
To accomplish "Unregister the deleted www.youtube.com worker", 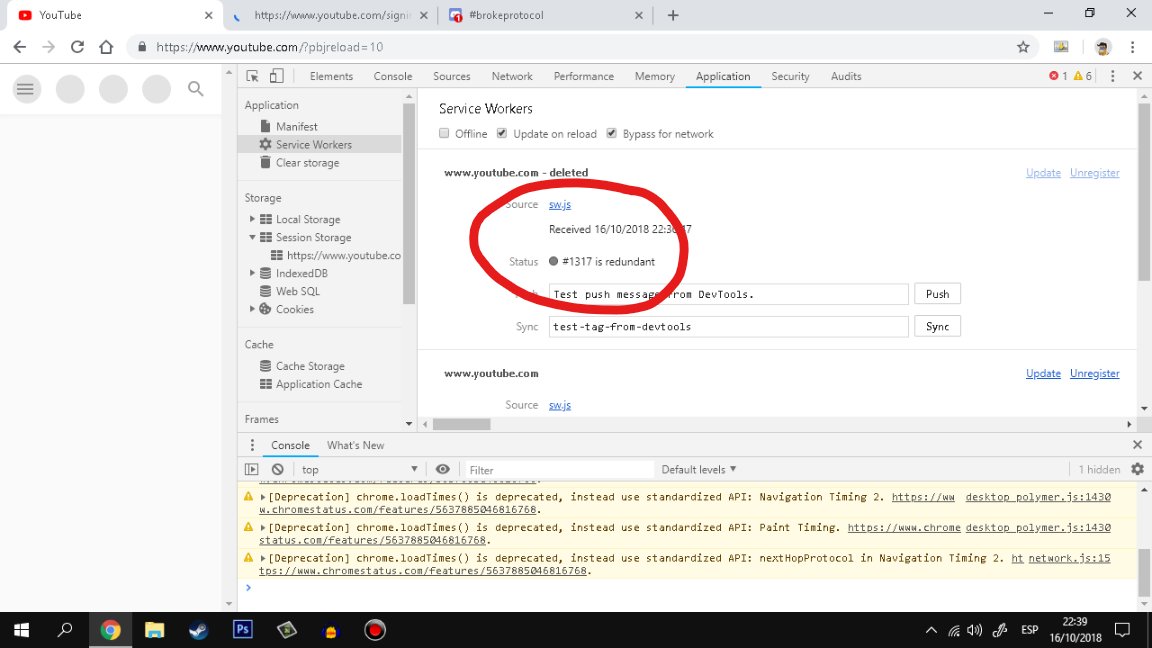I will pos(1094,173).
